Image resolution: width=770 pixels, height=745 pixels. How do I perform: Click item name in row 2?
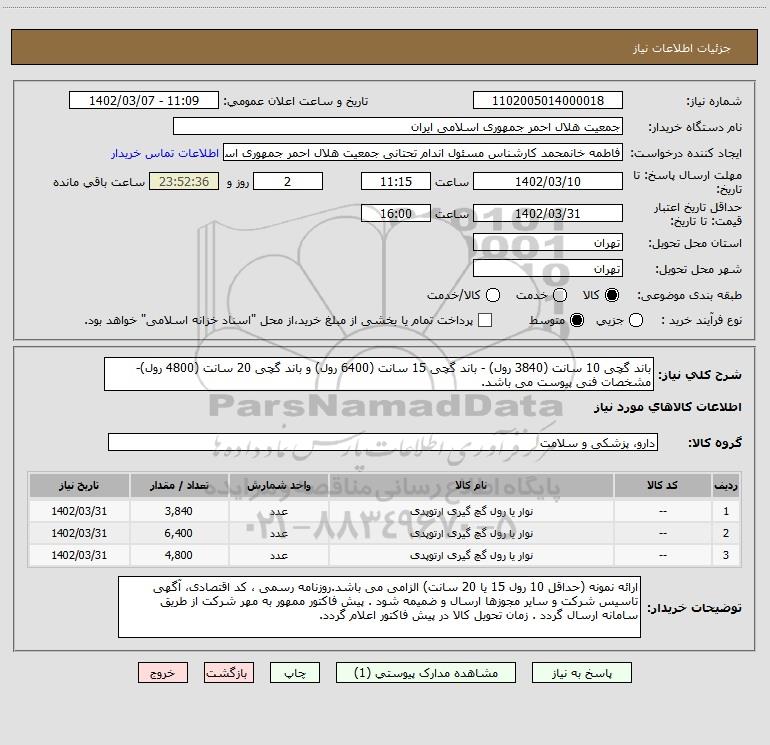point(471,533)
